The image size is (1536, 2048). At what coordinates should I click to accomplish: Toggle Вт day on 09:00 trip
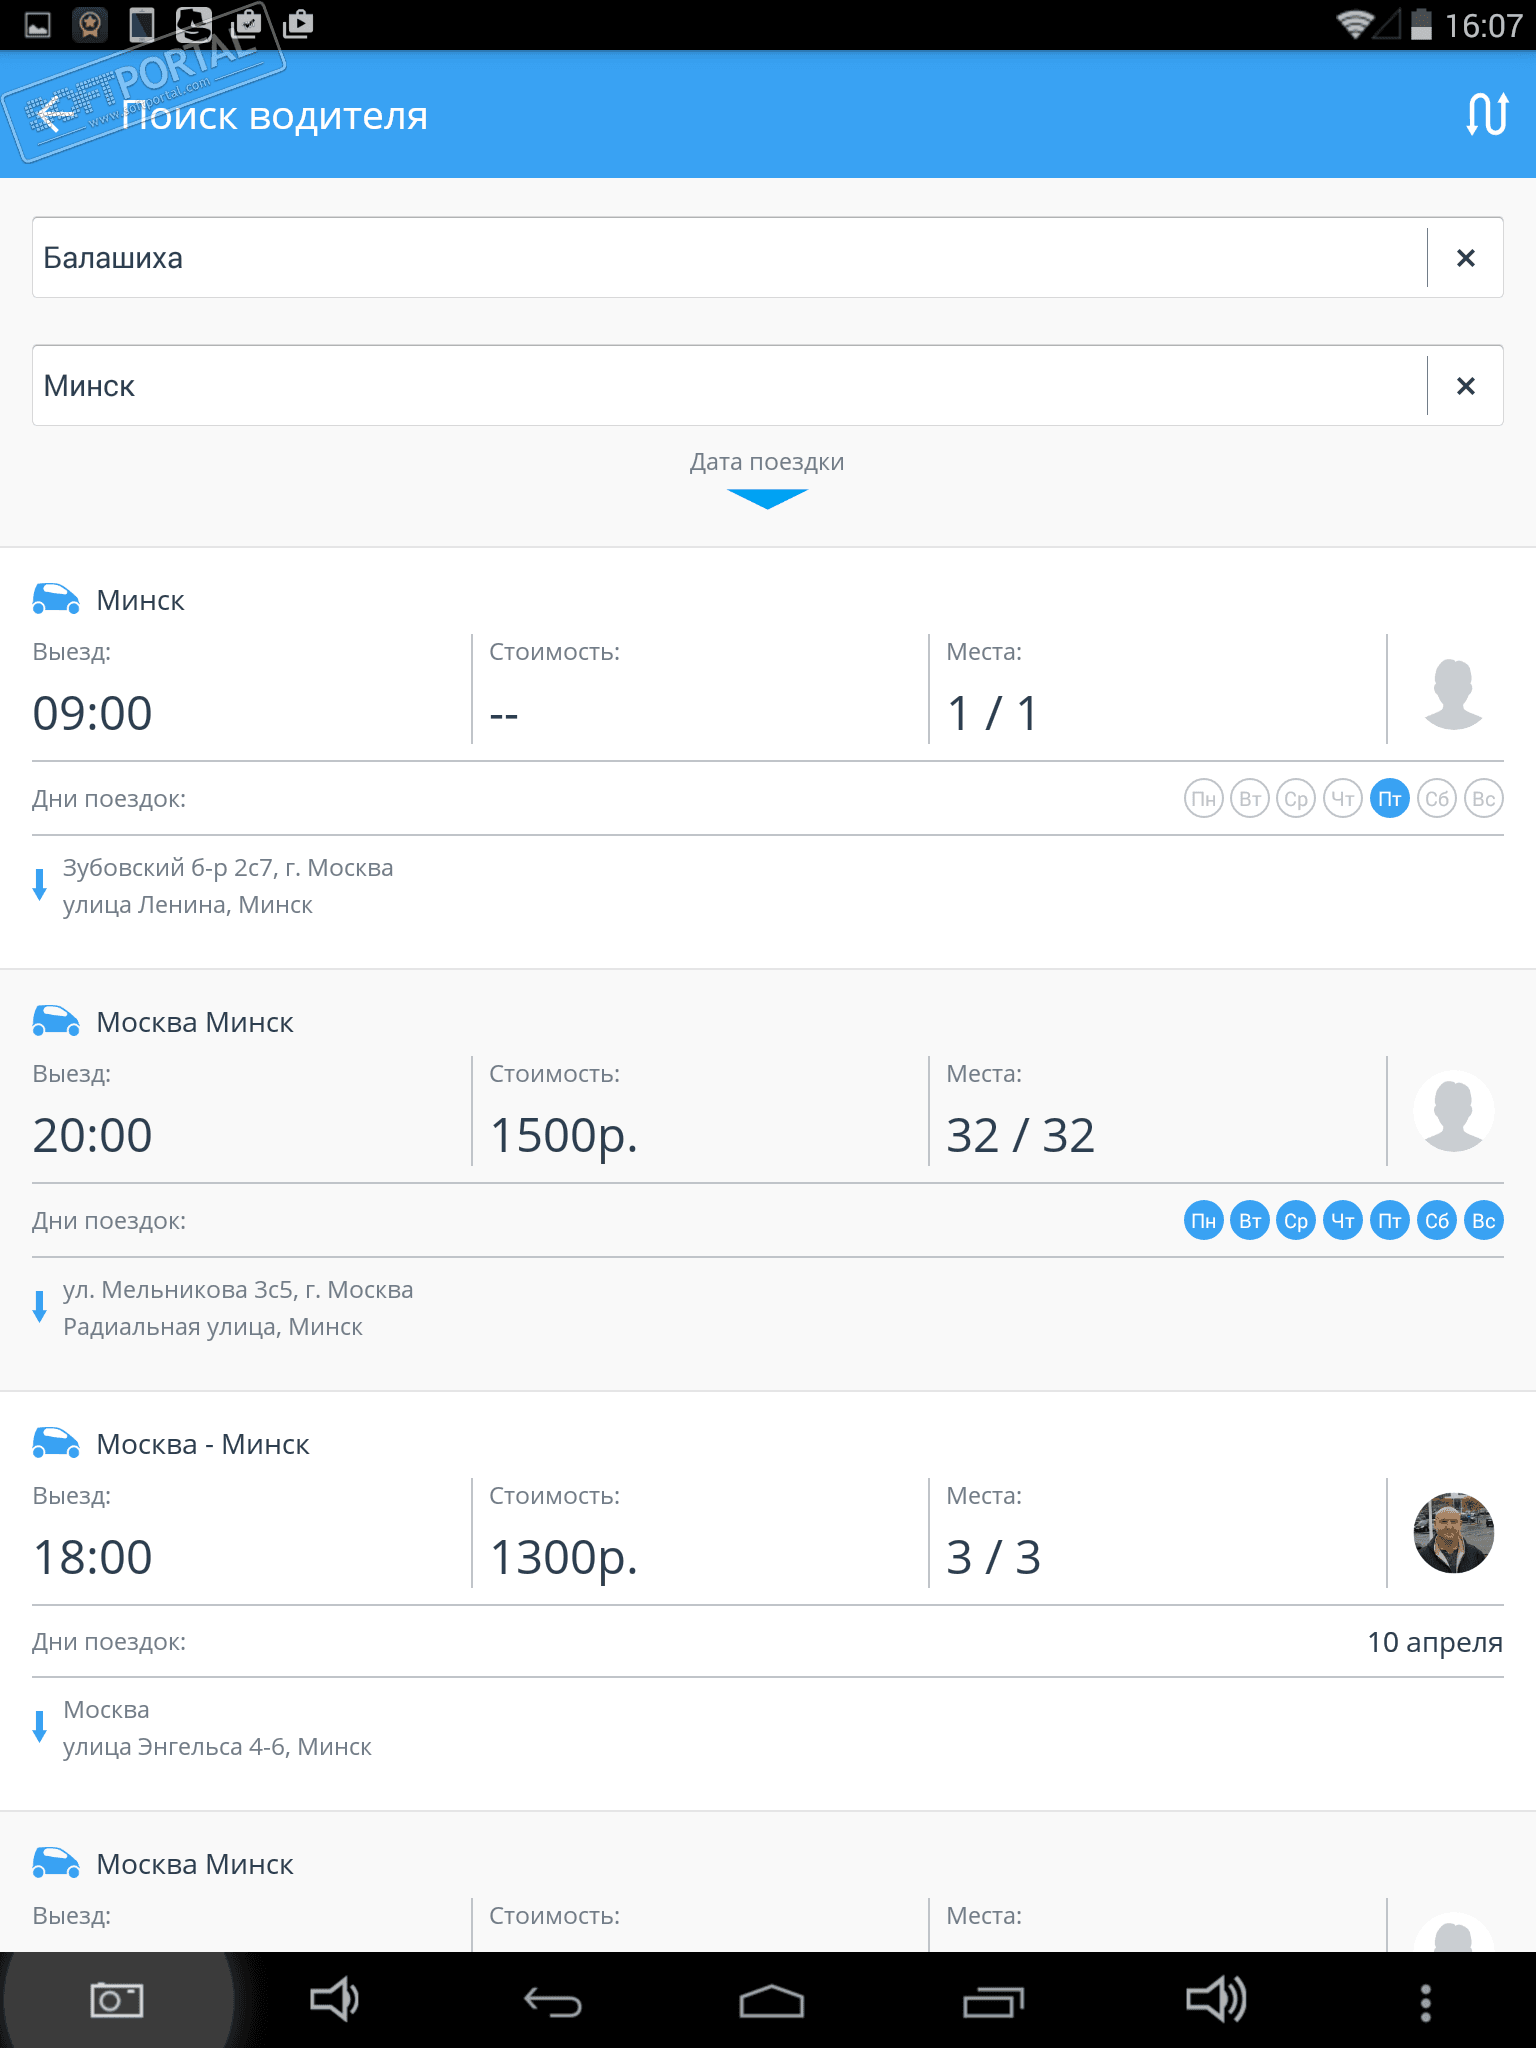pyautogui.click(x=1250, y=799)
